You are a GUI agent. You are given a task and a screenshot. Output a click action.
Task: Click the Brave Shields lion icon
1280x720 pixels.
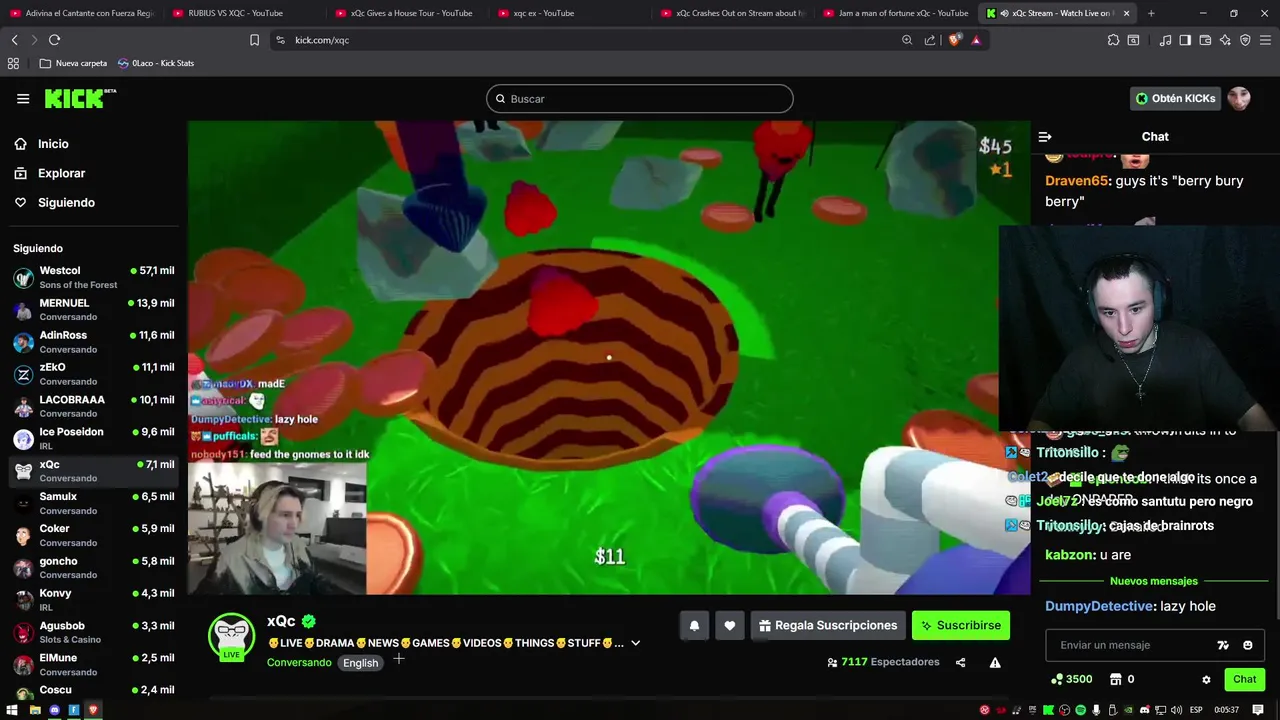(x=954, y=40)
